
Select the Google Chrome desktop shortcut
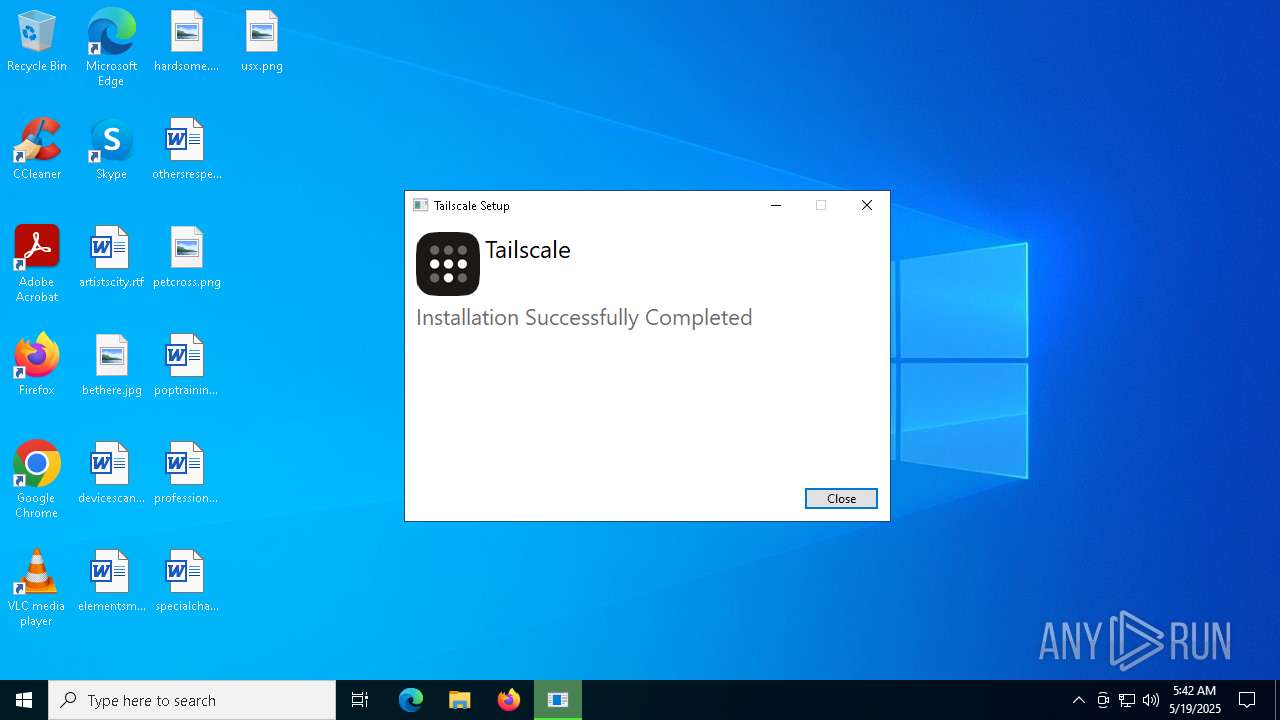pos(37,480)
